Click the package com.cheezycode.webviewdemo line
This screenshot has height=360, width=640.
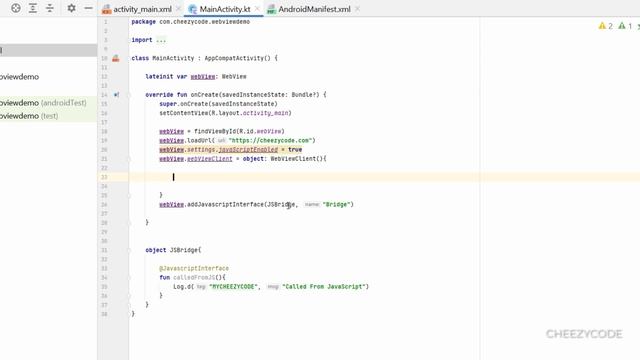click(191, 22)
